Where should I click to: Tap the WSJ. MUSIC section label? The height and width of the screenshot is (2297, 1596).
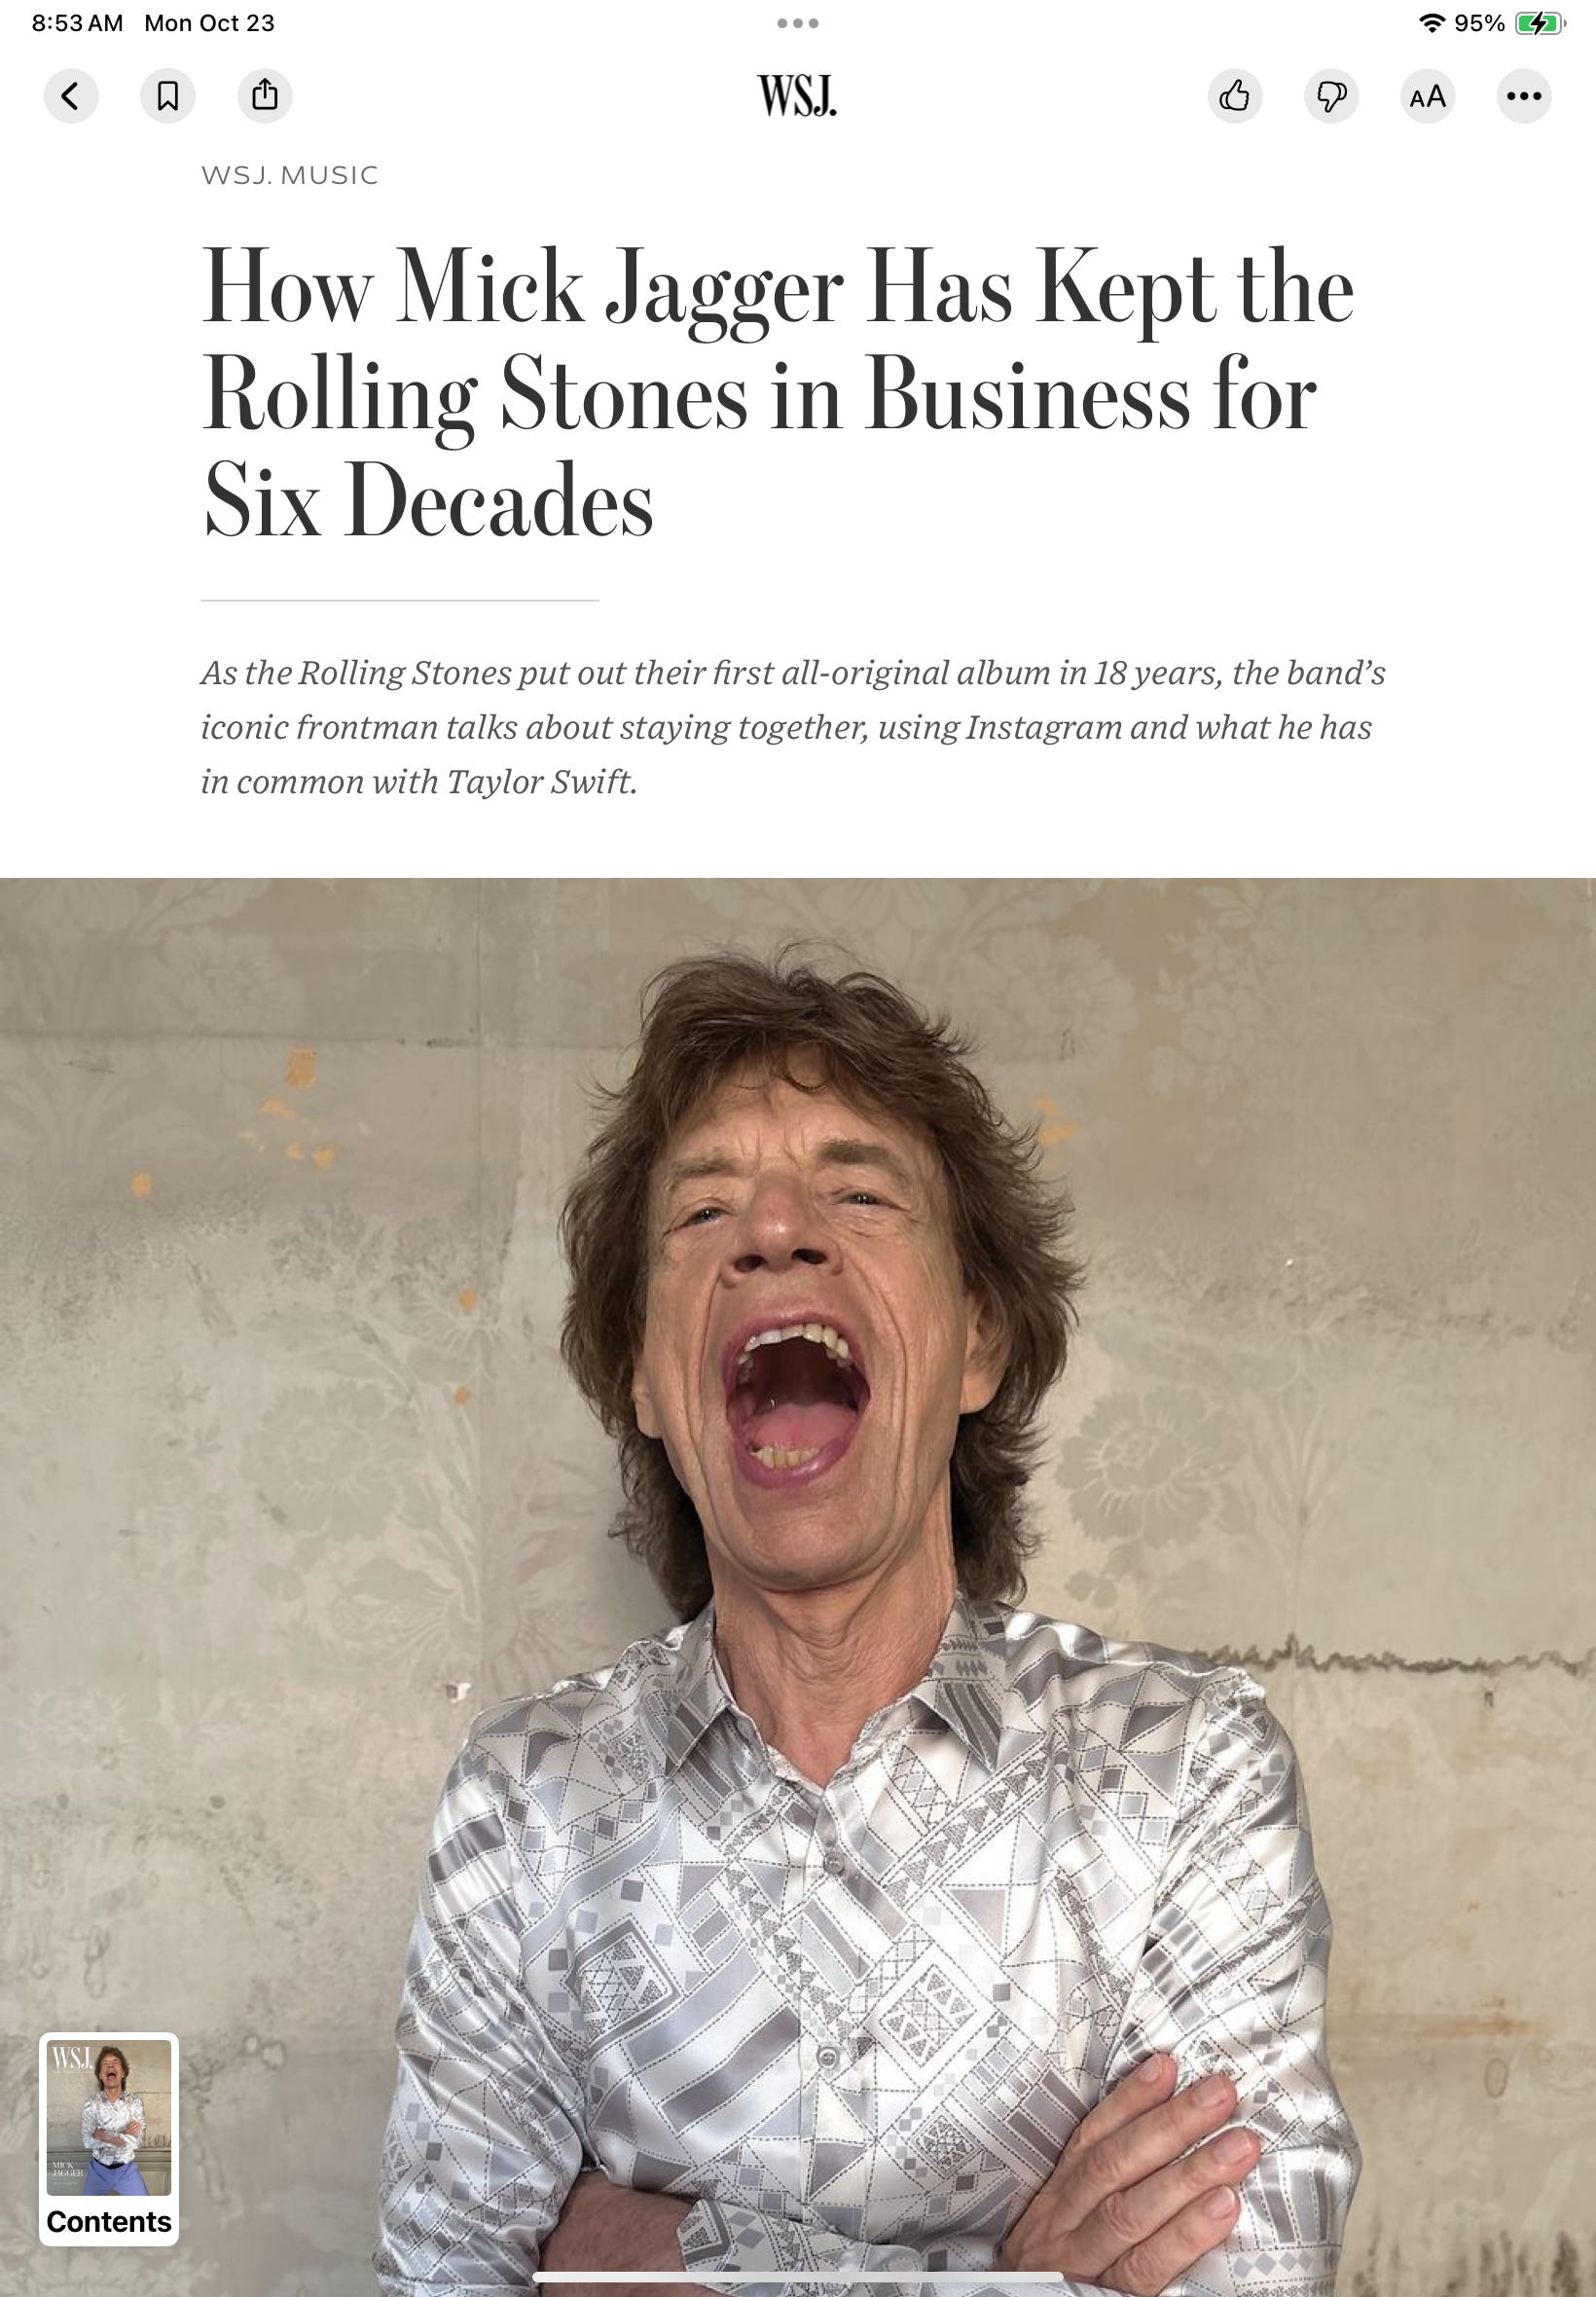[x=290, y=175]
